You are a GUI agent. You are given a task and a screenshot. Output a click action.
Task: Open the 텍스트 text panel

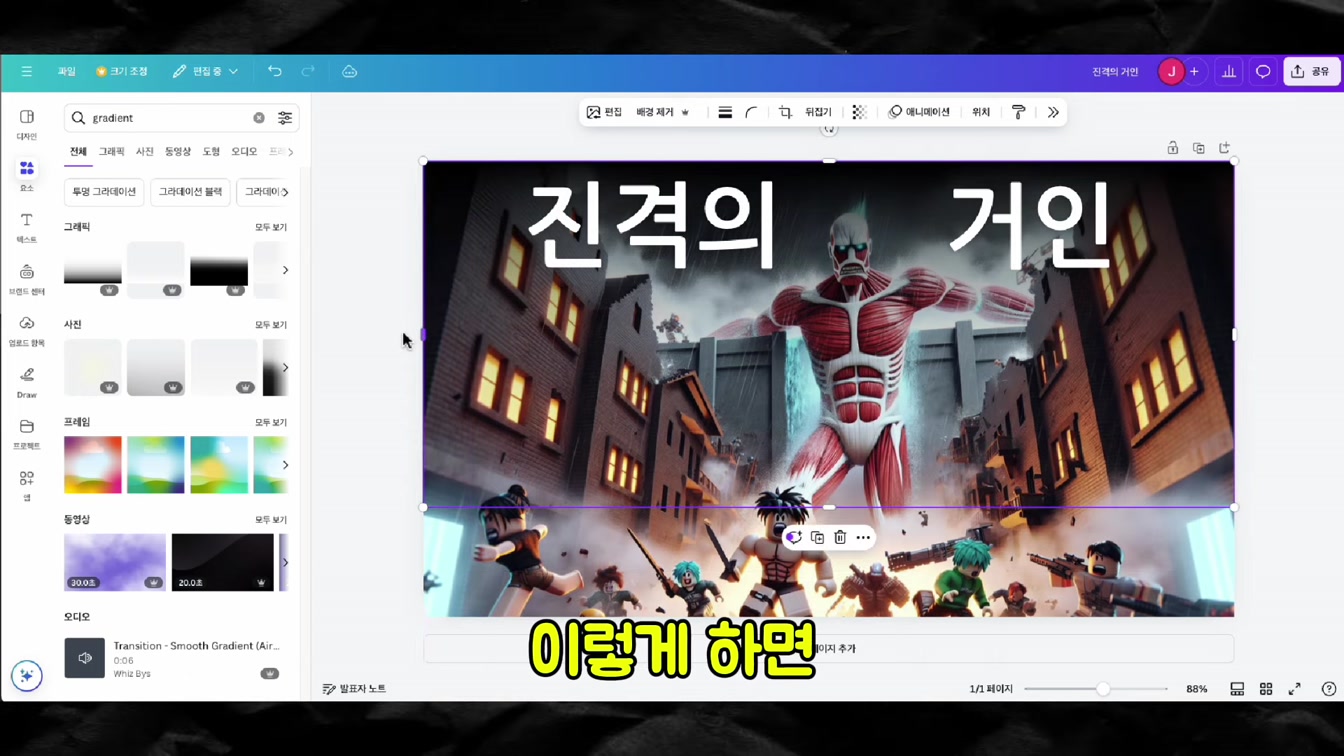[x=27, y=228]
